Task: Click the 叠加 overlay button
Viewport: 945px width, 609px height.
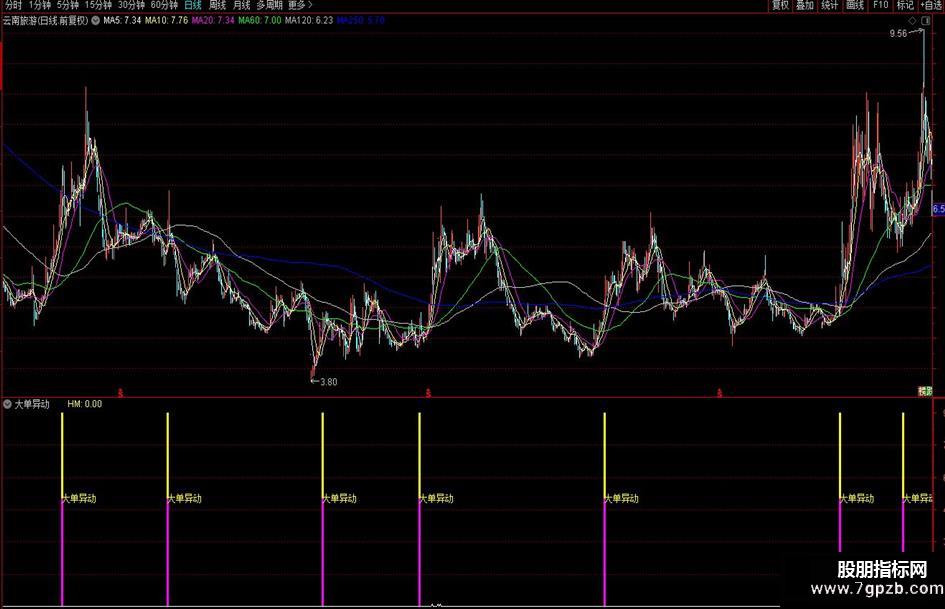Action: coord(805,5)
